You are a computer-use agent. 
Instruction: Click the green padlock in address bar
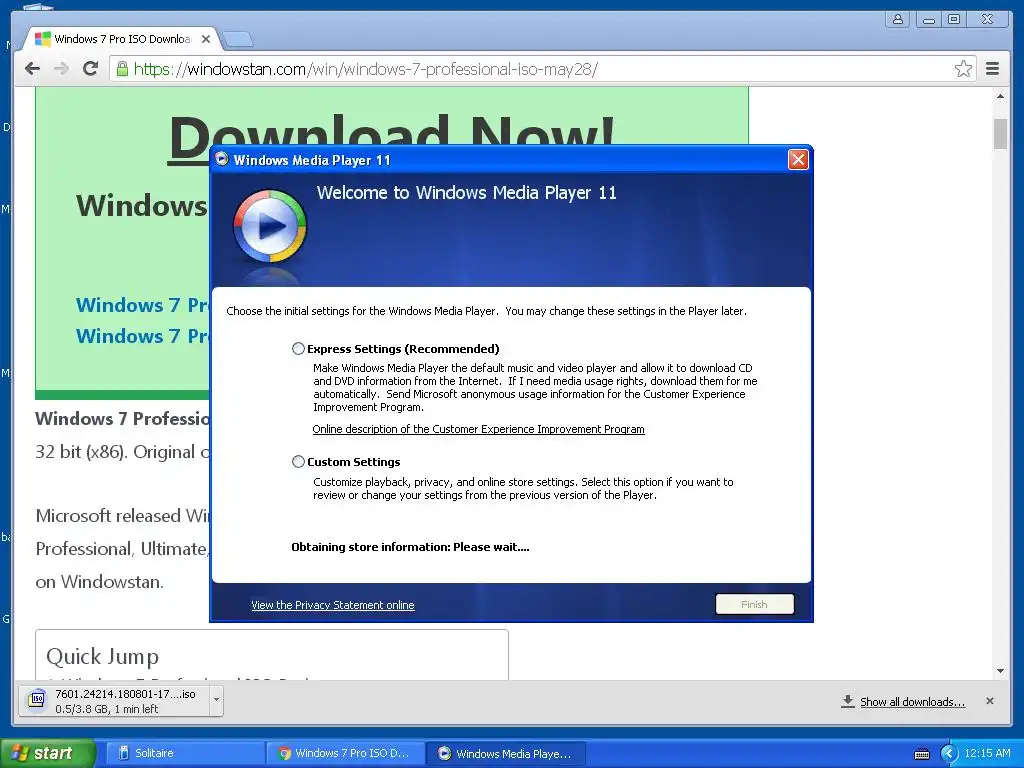coord(122,68)
